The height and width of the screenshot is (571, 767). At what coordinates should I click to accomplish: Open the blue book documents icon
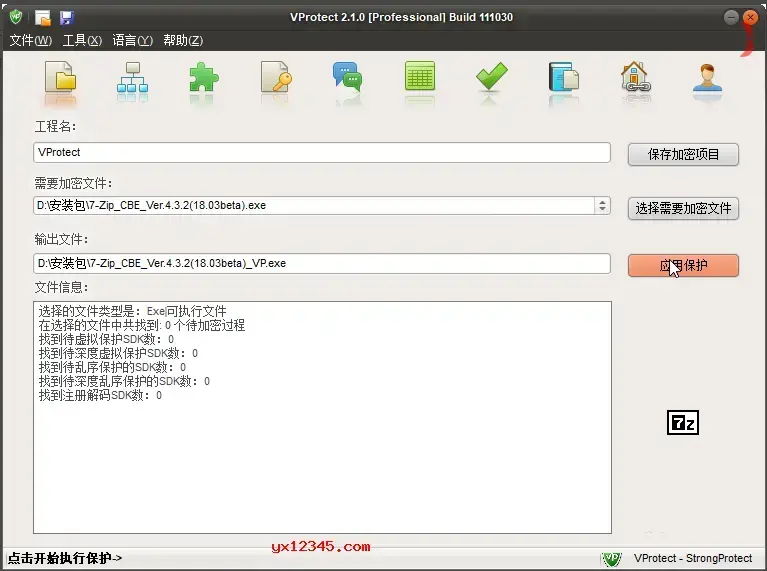point(564,77)
